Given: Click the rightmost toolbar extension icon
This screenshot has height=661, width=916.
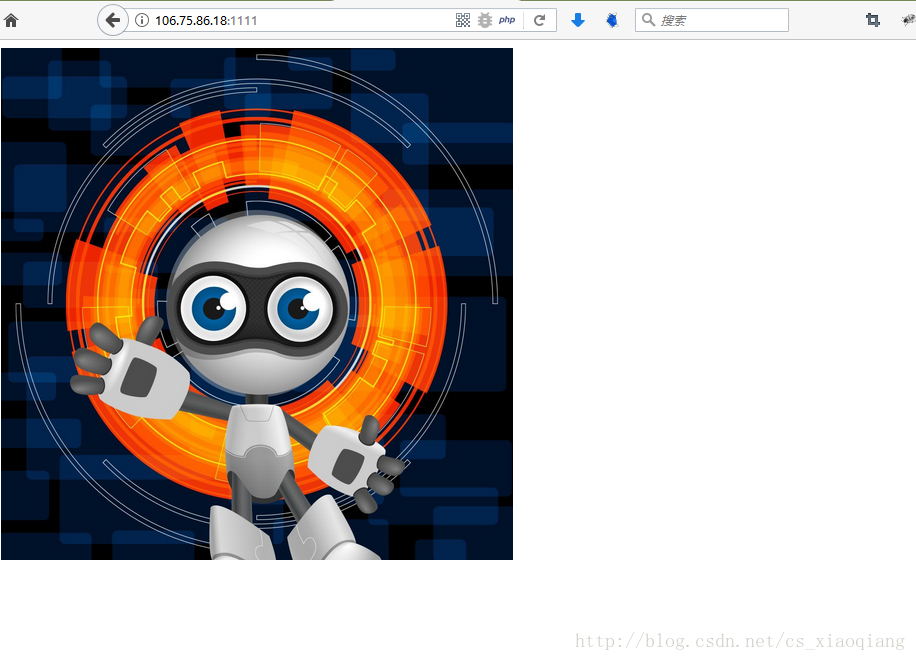Looking at the screenshot, I should 908,20.
